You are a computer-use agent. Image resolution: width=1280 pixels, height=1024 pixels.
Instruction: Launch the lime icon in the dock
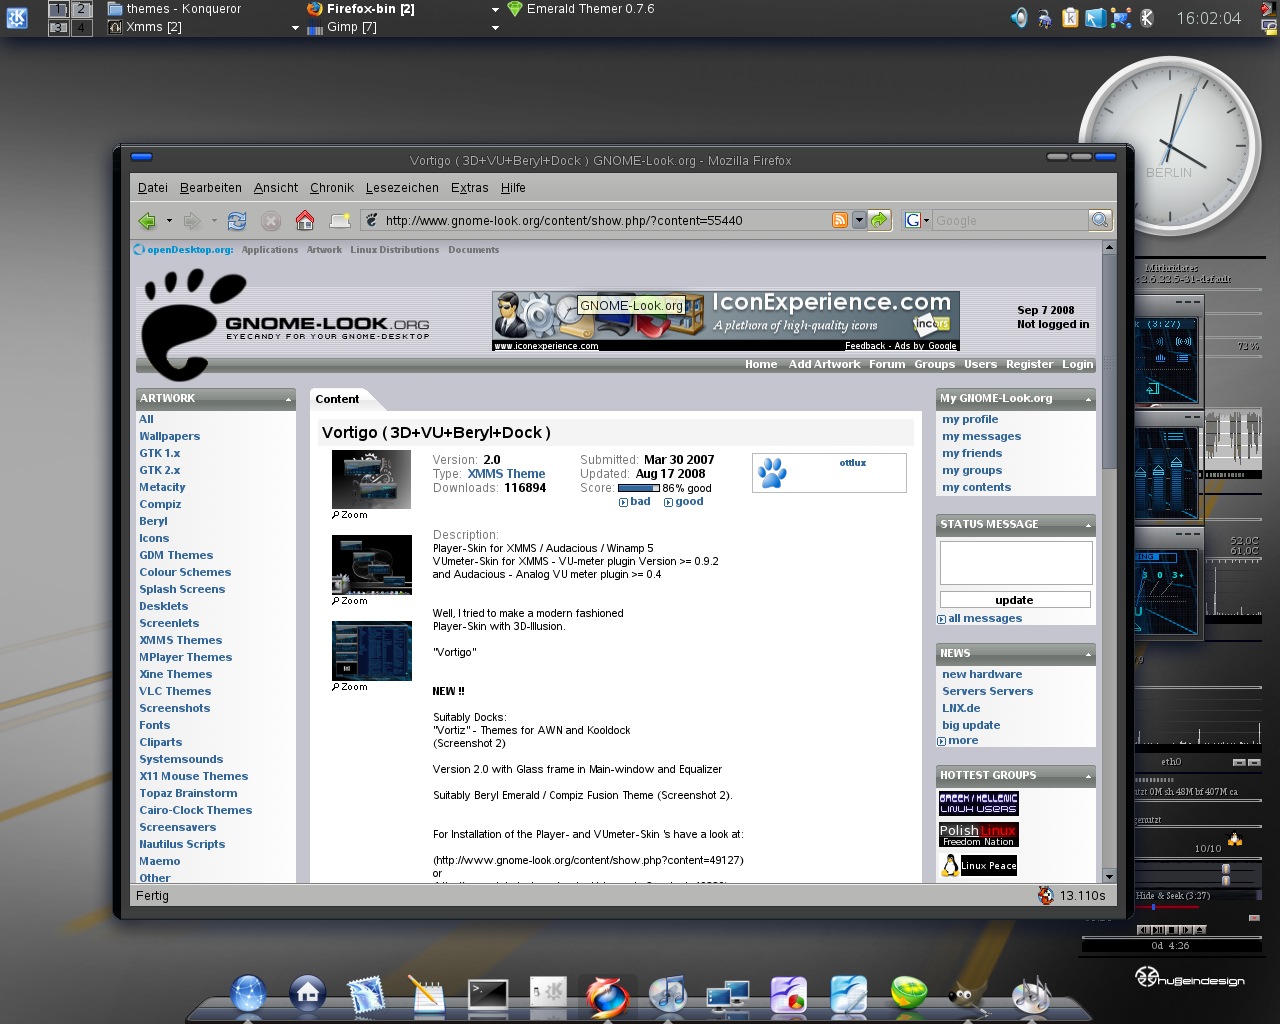(909, 994)
